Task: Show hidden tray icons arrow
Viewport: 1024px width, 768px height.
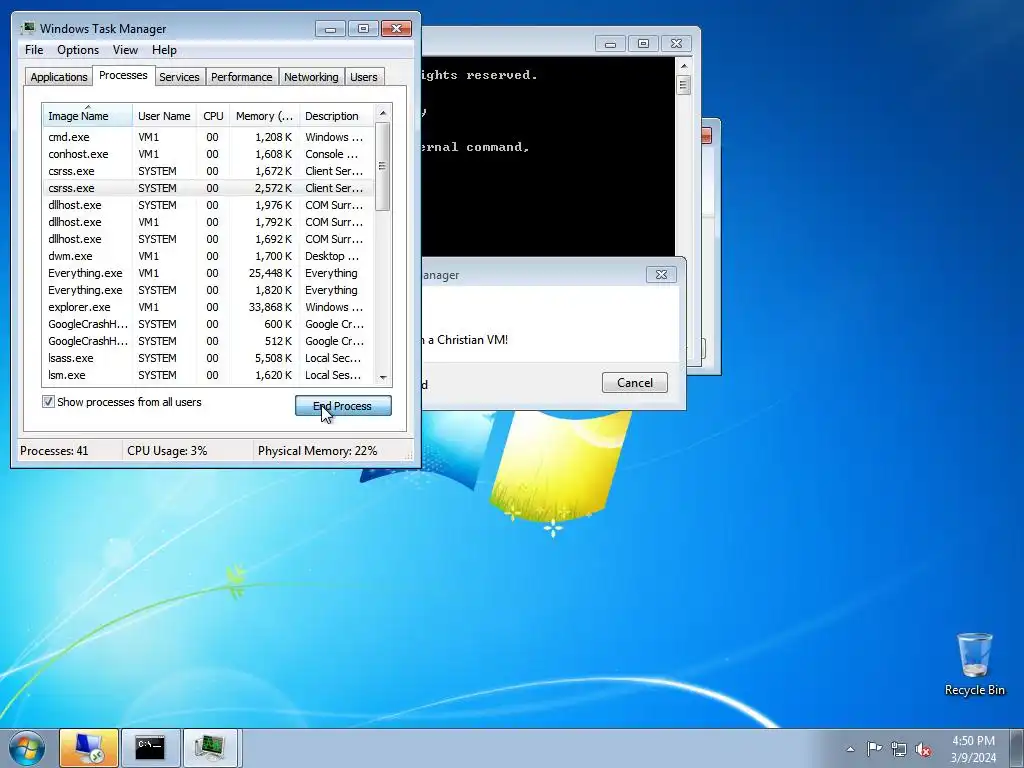Action: tap(850, 749)
